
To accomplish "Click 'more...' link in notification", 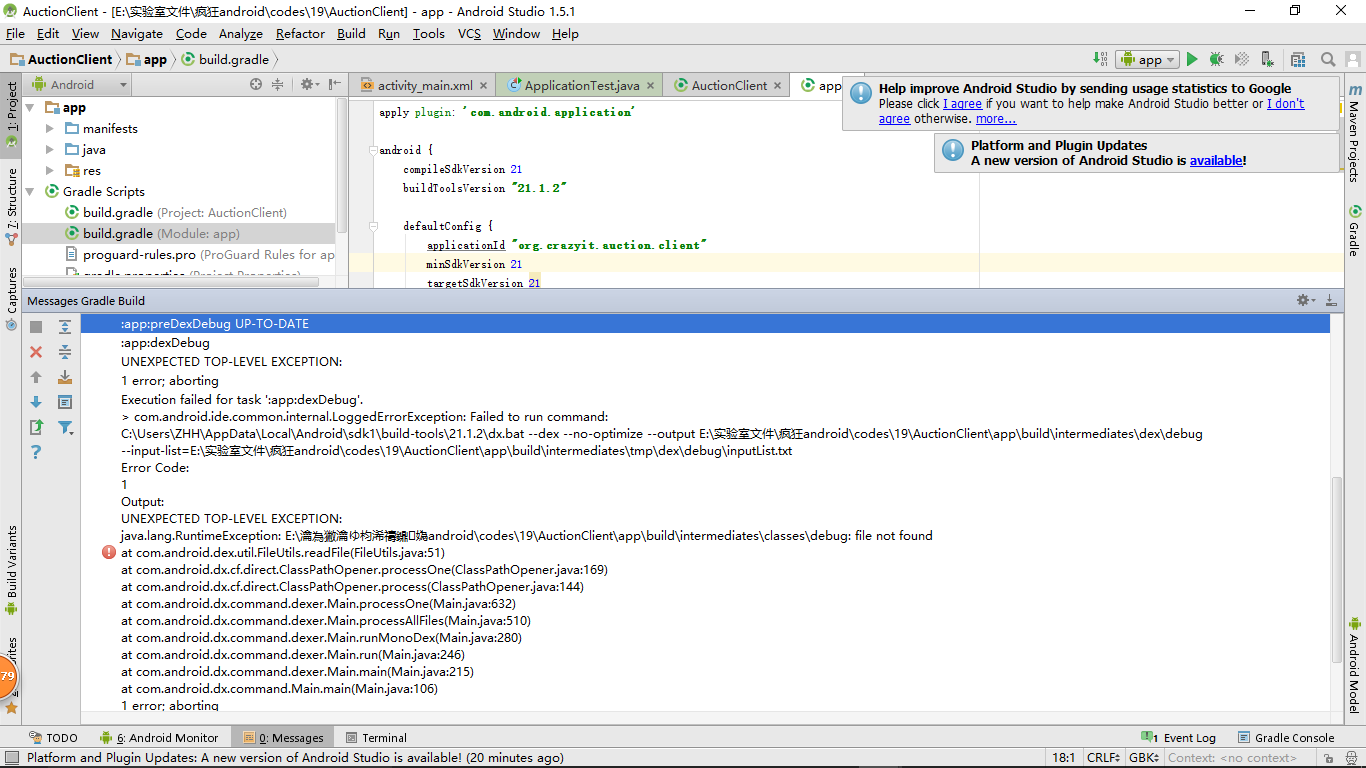I will 996,119.
